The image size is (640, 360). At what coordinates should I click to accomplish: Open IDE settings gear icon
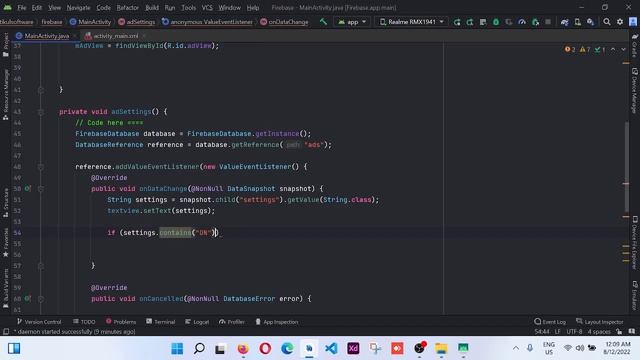pyautogui.click(x=620, y=22)
